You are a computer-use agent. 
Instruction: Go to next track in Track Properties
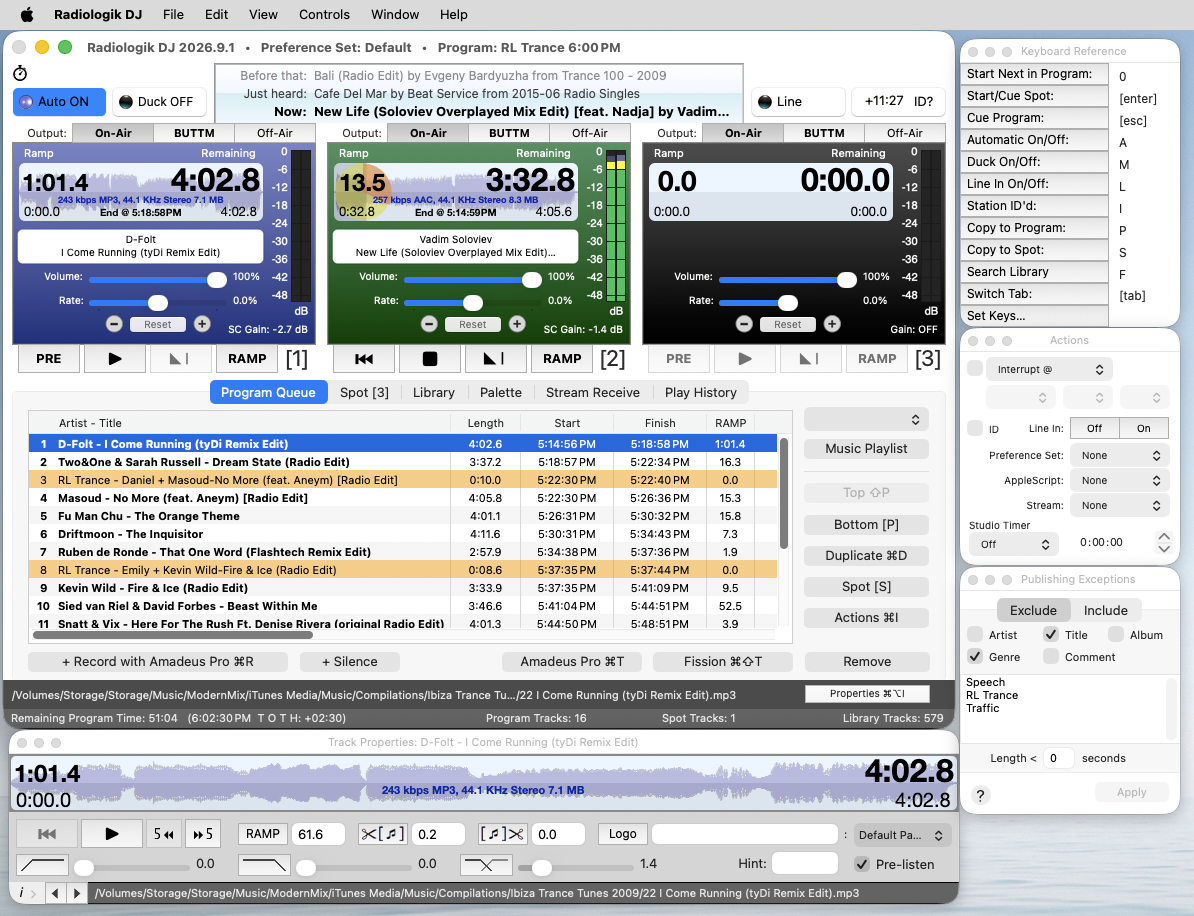pyautogui.click(x=76, y=893)
